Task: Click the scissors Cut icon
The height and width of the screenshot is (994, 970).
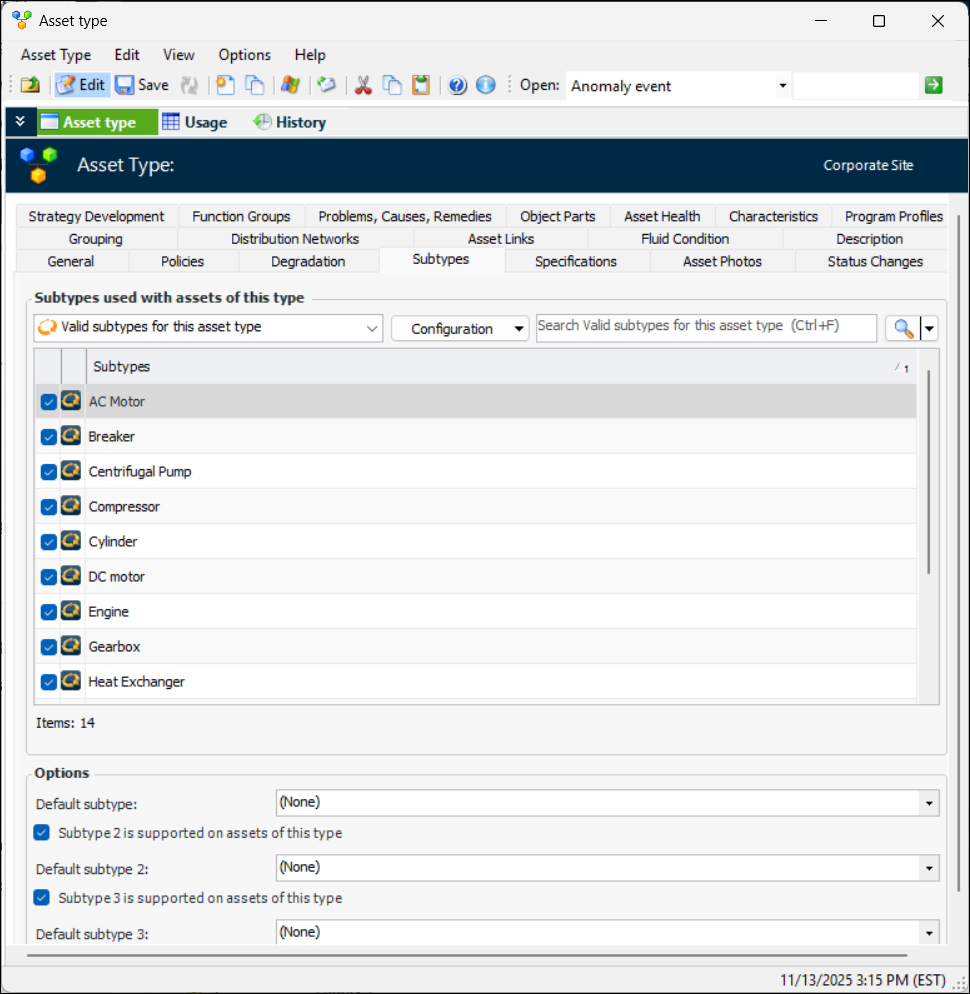Action: (363, 85)
